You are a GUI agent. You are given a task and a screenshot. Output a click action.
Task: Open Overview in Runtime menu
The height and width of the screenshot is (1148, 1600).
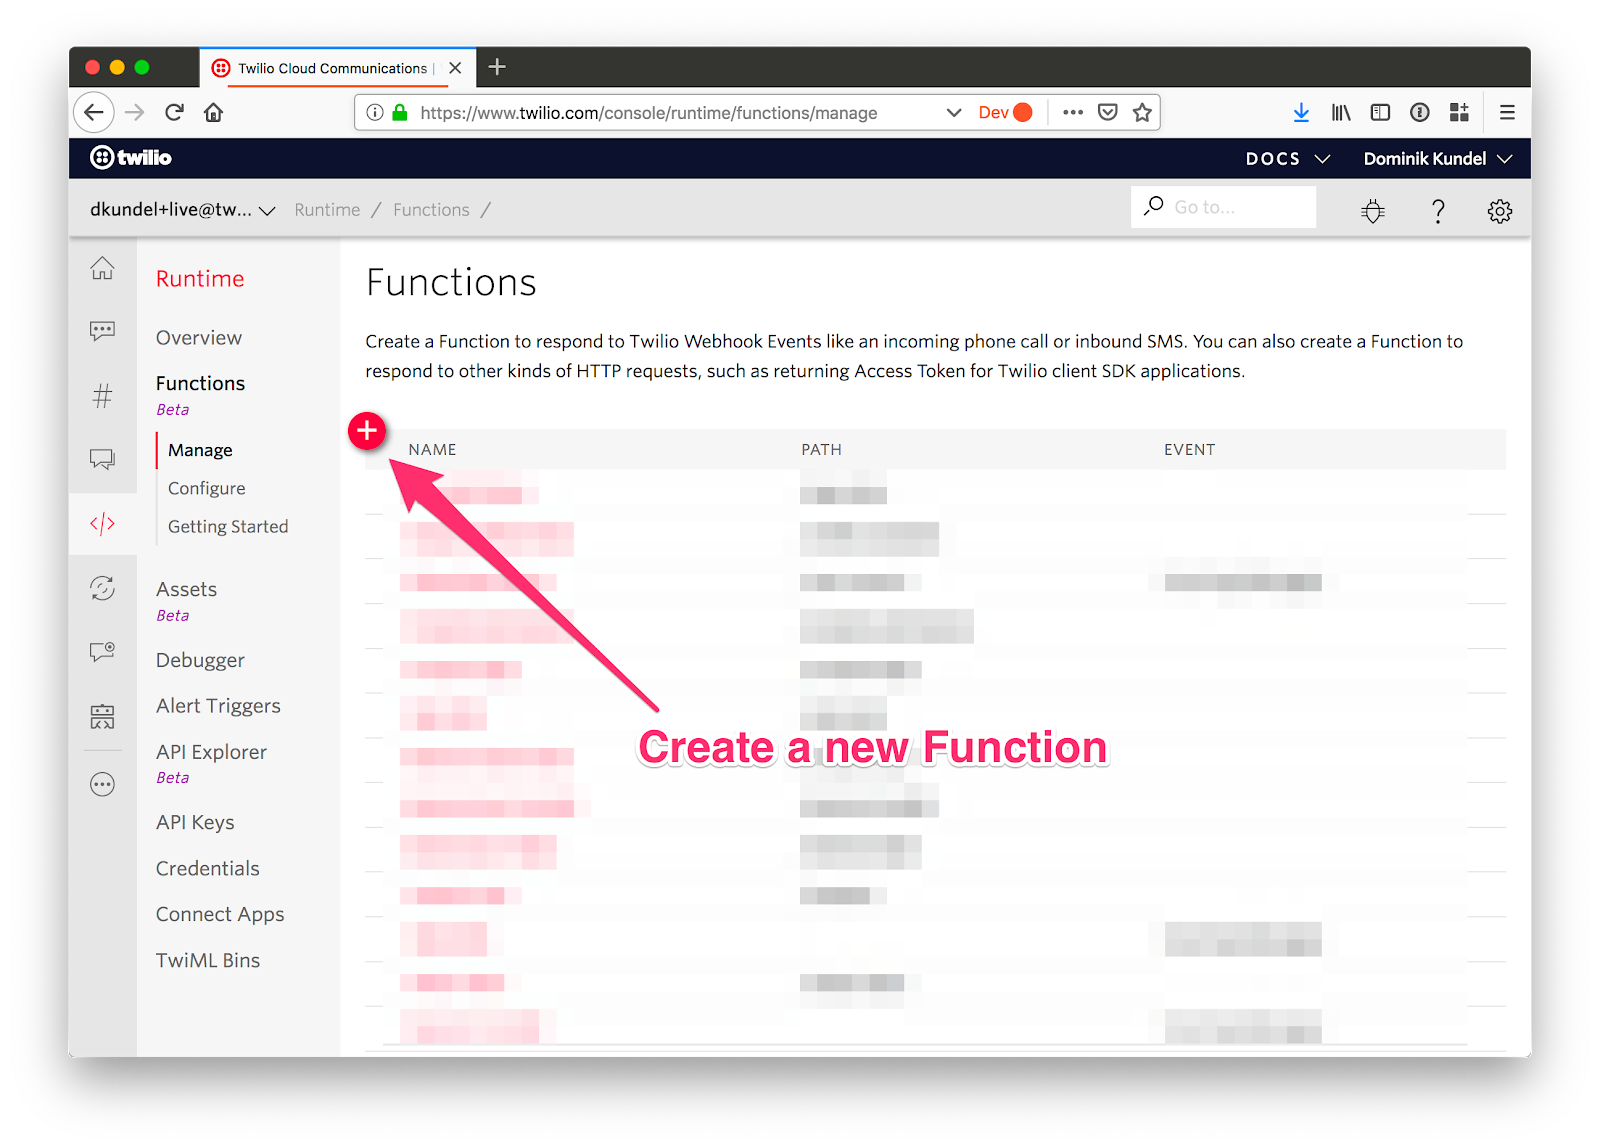(x=199, y=338)
